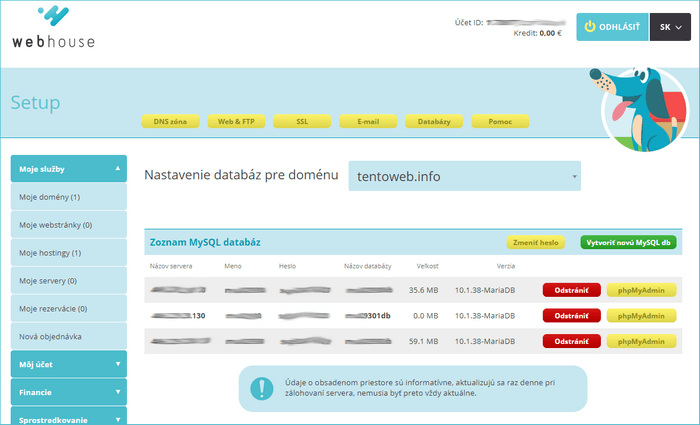
Task: Switch to the Web & FTP tab
Action: tap(236, 122)
